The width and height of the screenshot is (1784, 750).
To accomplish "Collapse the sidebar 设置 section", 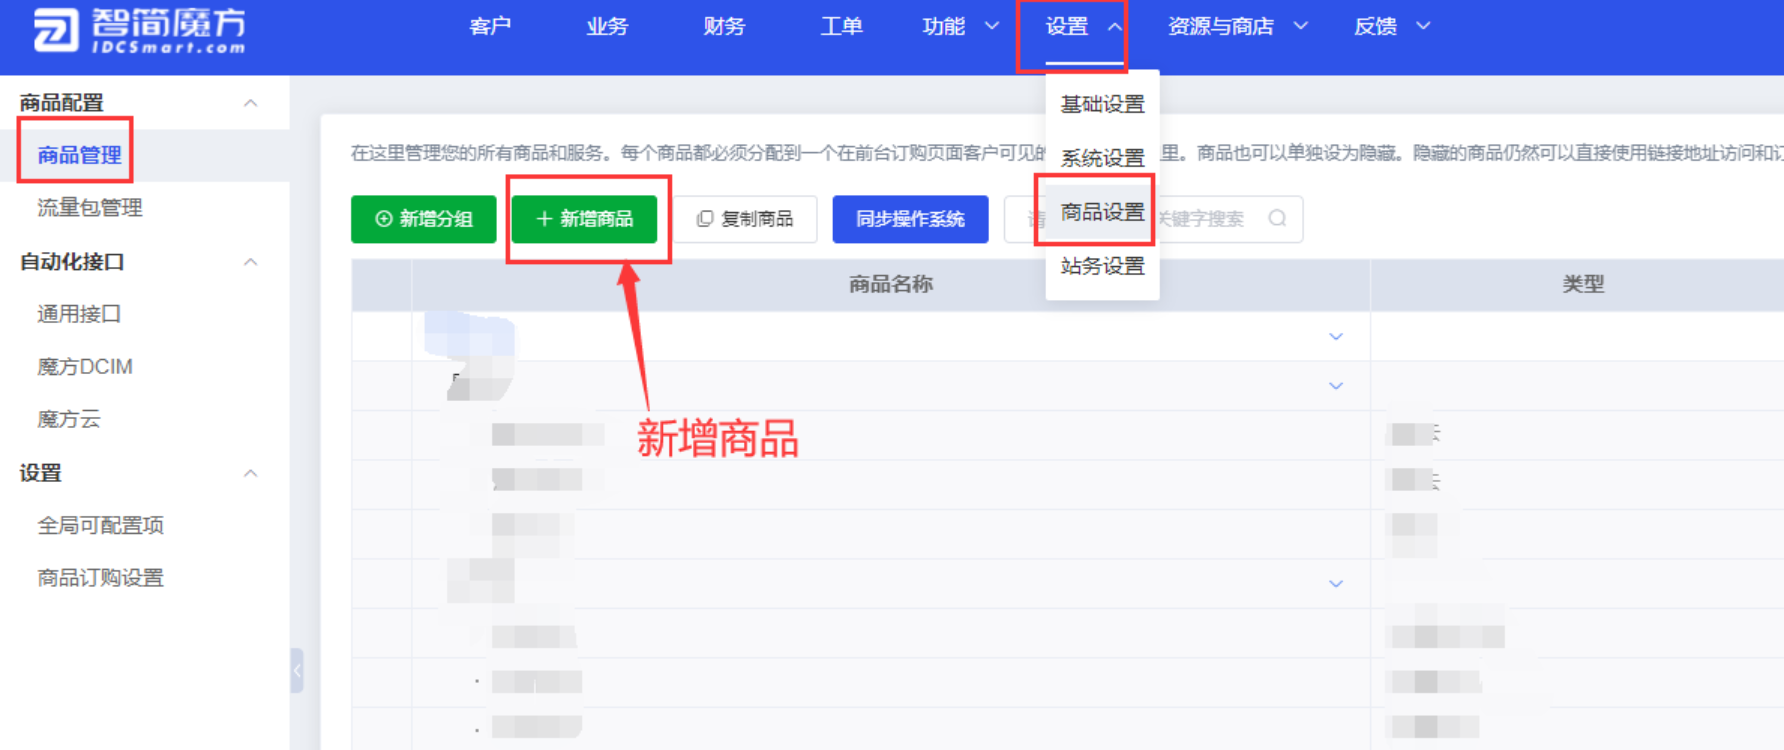I will click(251, 473).
